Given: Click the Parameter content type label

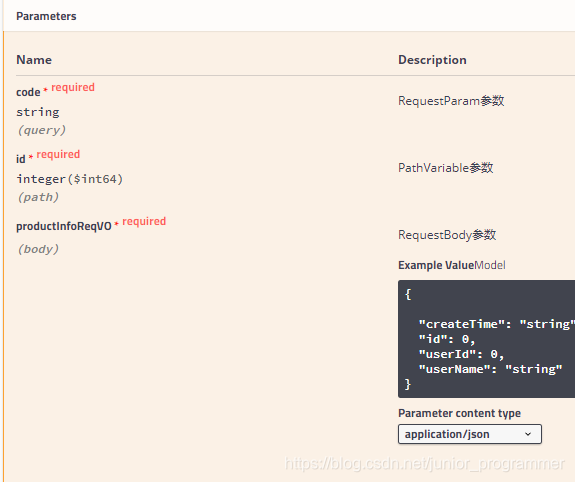Looking at the screenshot, I should tap(459, 413).
